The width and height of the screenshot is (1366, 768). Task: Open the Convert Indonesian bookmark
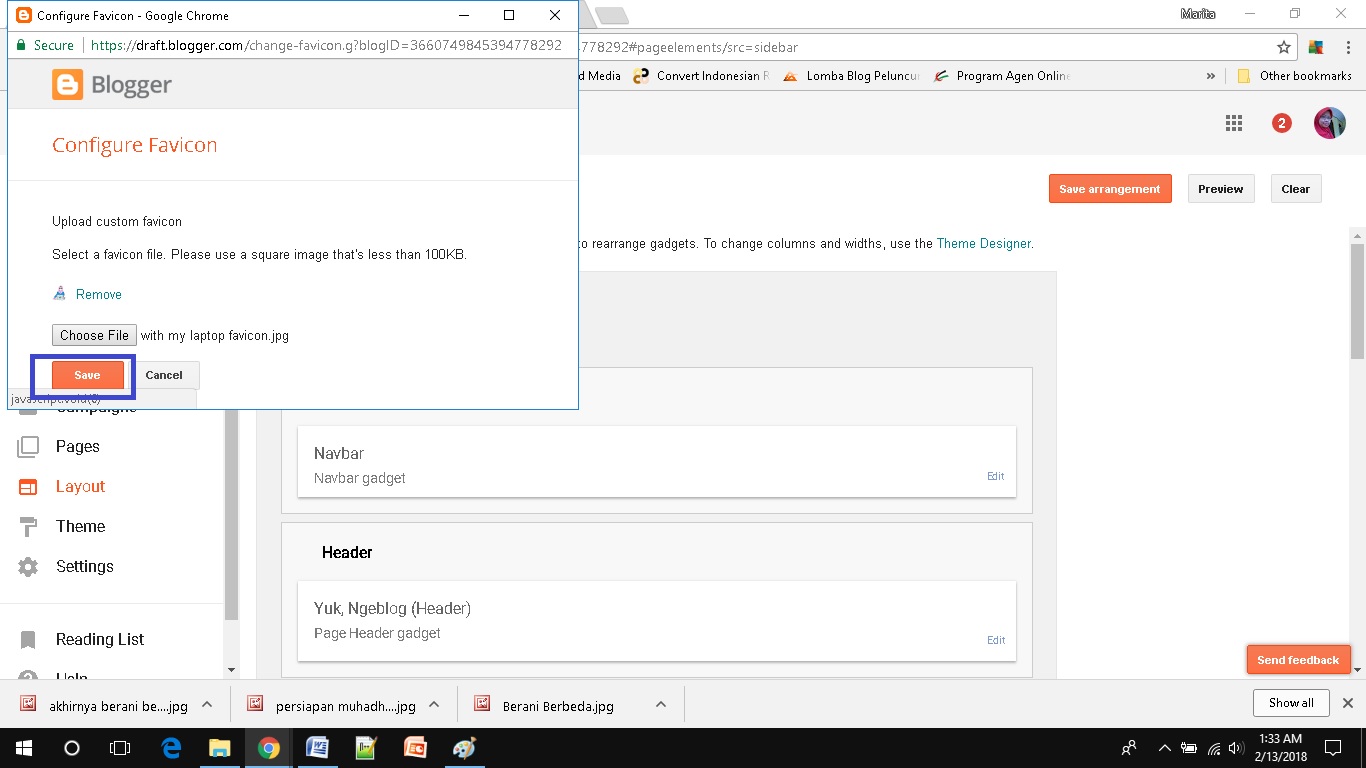pos(701,76)
